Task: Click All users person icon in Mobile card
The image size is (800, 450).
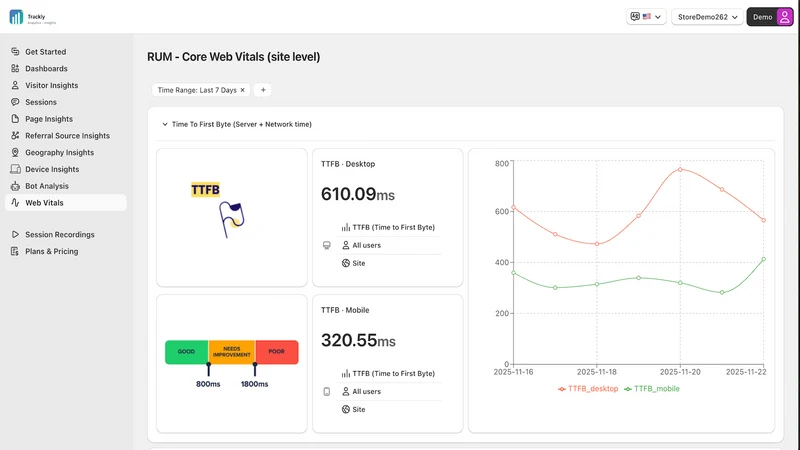Action: [346, 392]
